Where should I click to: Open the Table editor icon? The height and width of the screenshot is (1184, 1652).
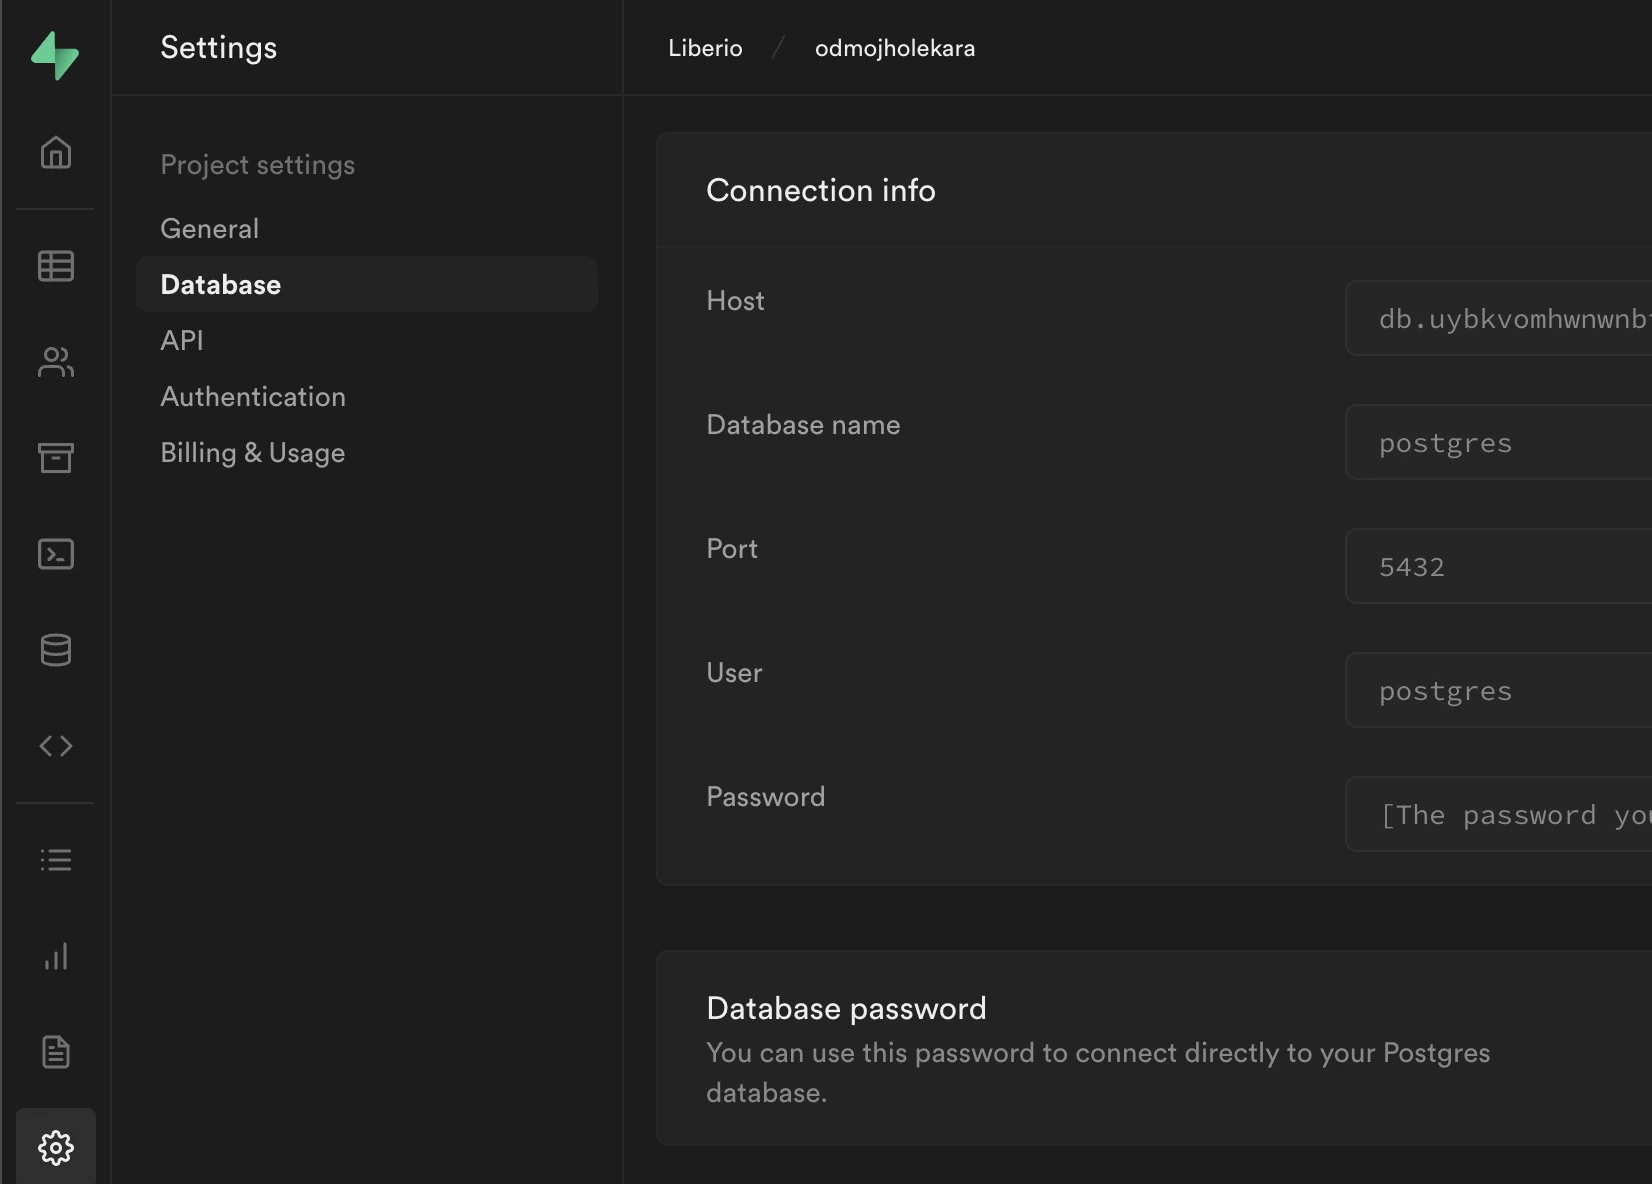pyautogui.click(x=56, y=266)
